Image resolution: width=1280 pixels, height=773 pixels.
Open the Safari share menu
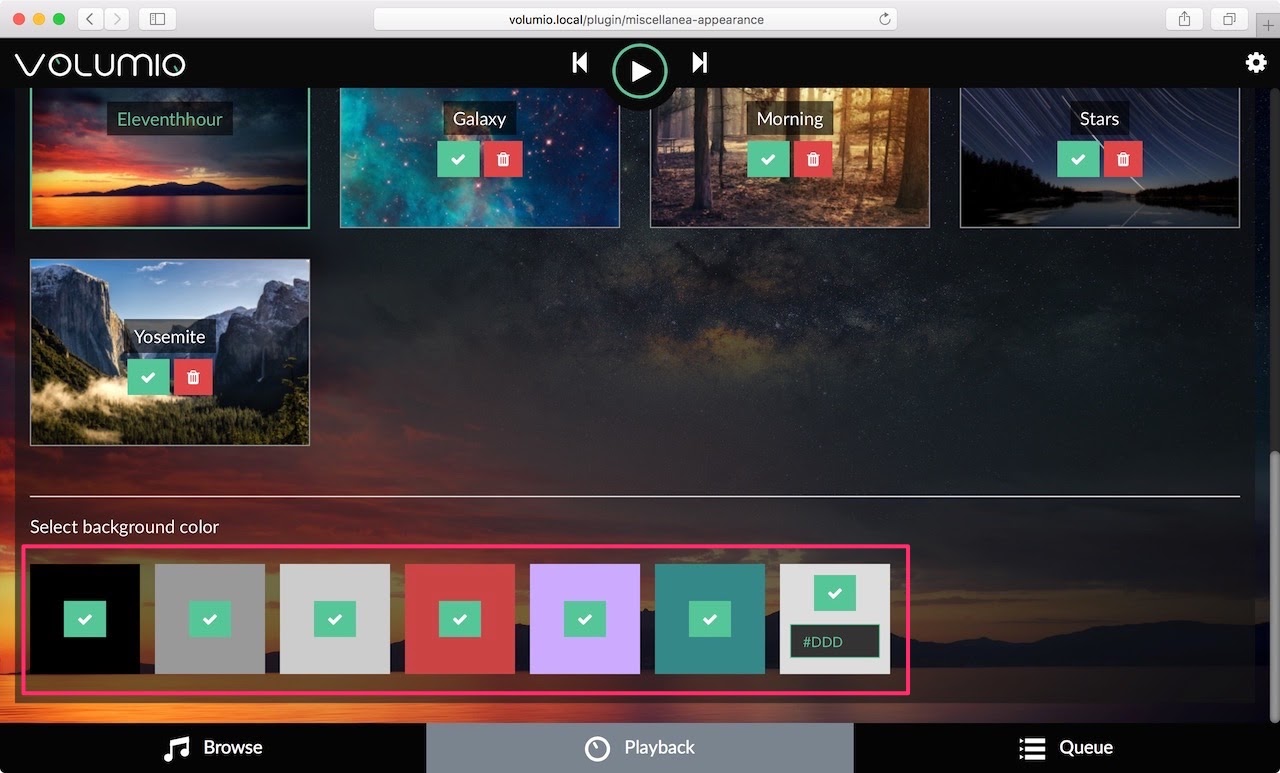click(x=1184, y=19)
